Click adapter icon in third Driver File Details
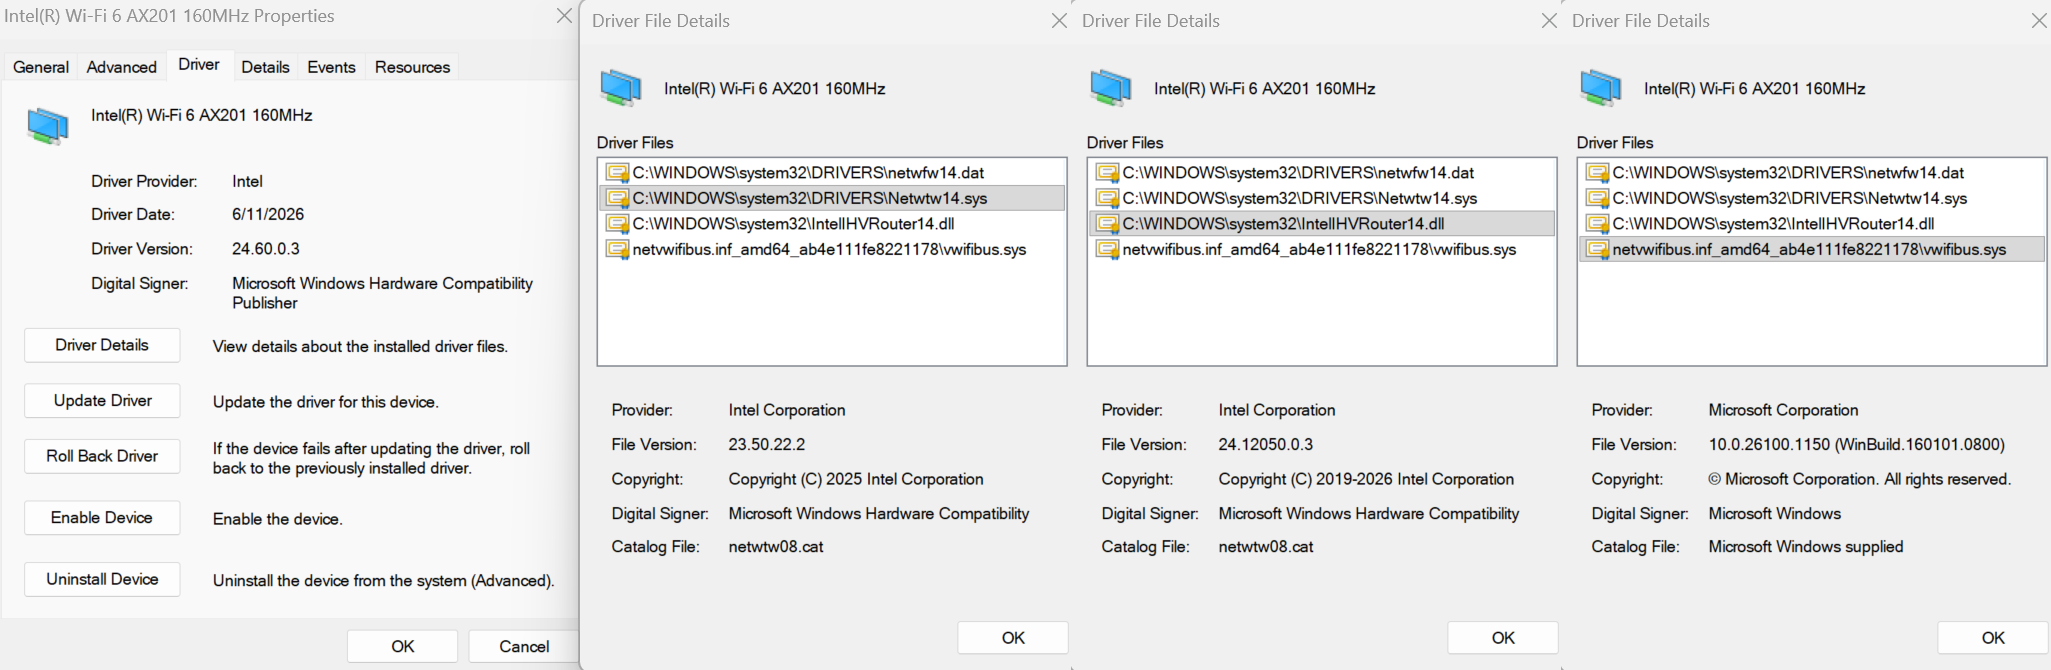This screenshot has width=2051, height=670. coord(1601,88)
